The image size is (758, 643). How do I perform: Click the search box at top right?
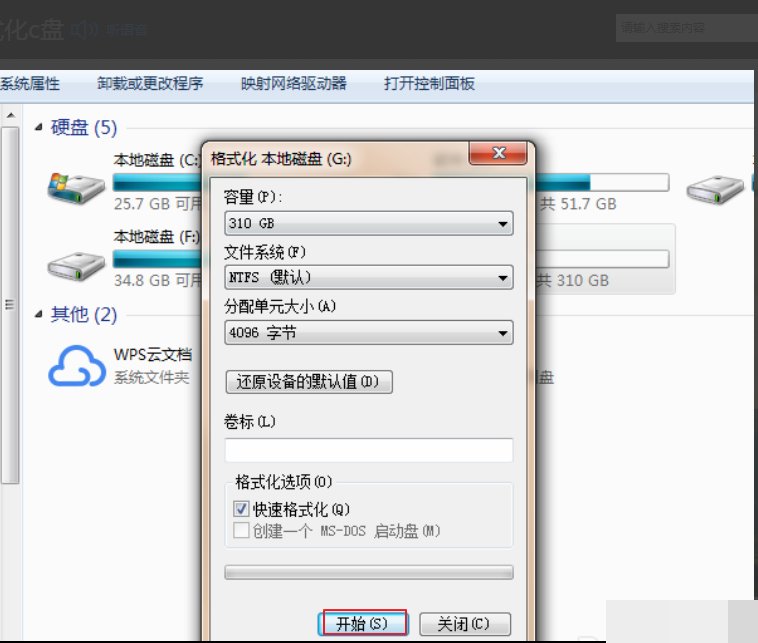[686, 28]
